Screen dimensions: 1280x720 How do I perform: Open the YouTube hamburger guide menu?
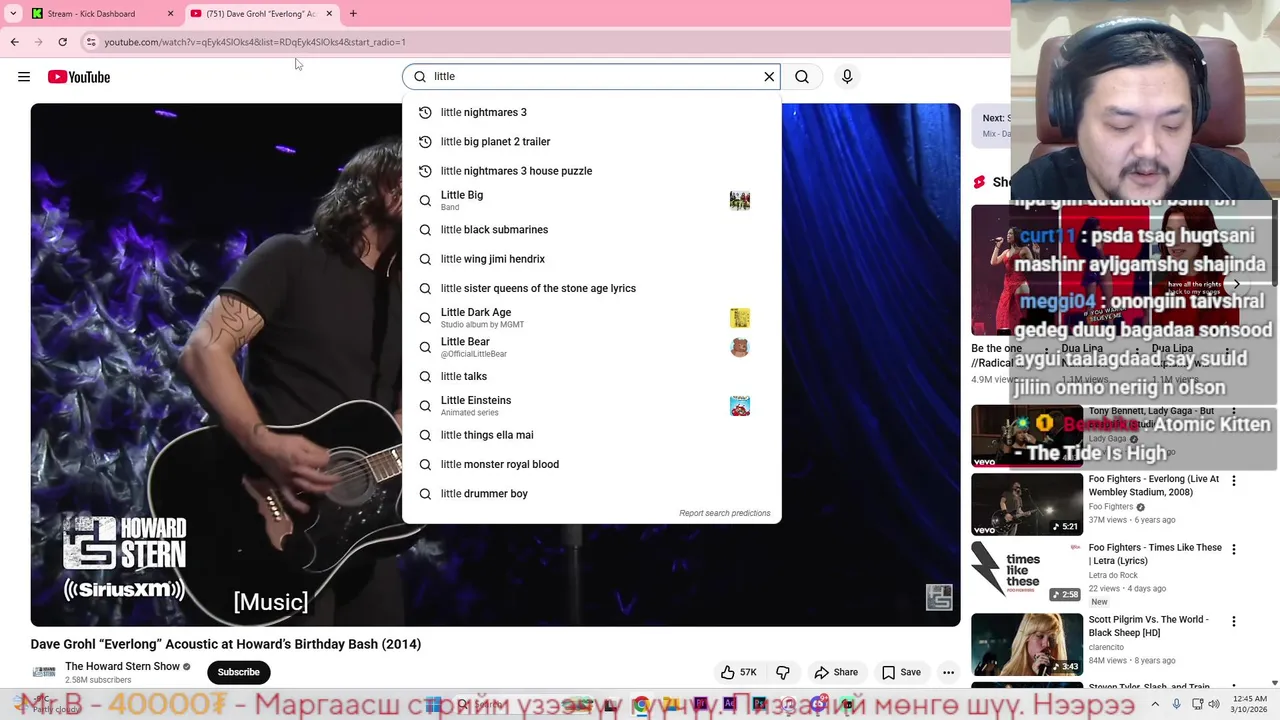coord(24,77)
